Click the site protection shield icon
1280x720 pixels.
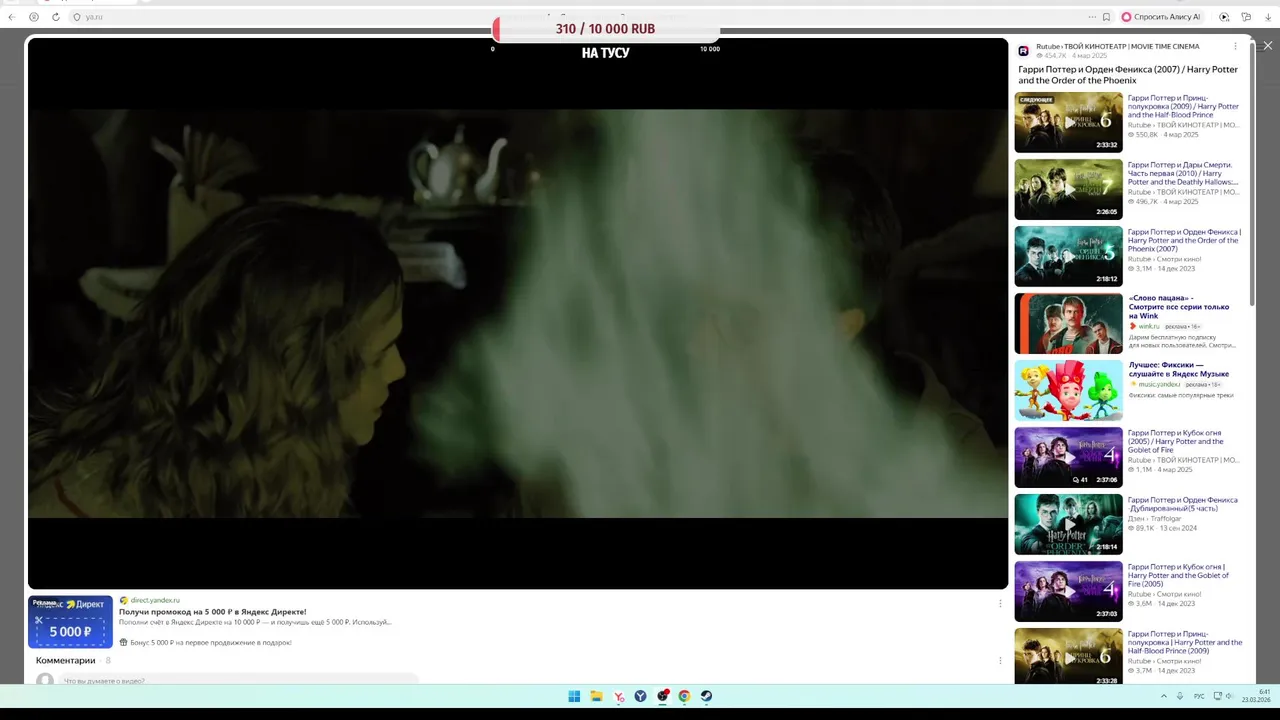coord(77,17)
